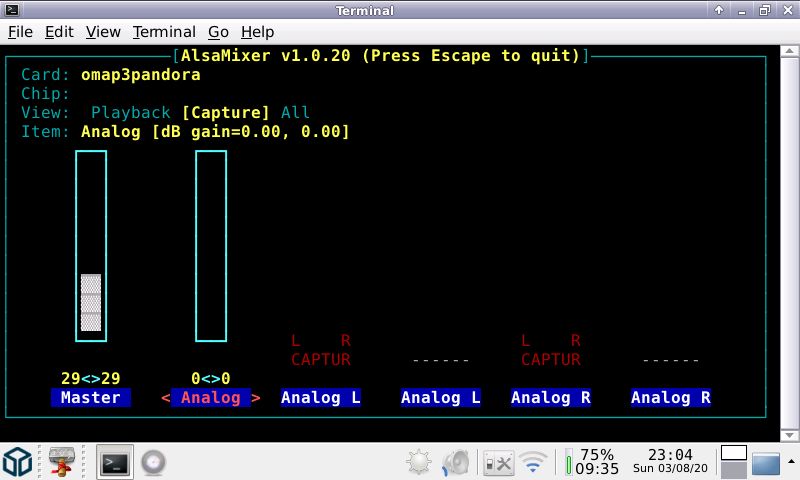
Task: Click the shade window up-arrow in titlebar
Action: point(720,10)
